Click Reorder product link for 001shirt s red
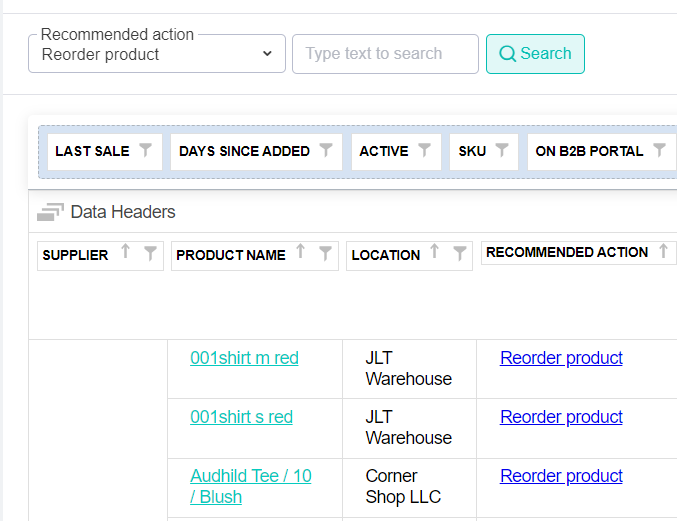 pos(561,417)
